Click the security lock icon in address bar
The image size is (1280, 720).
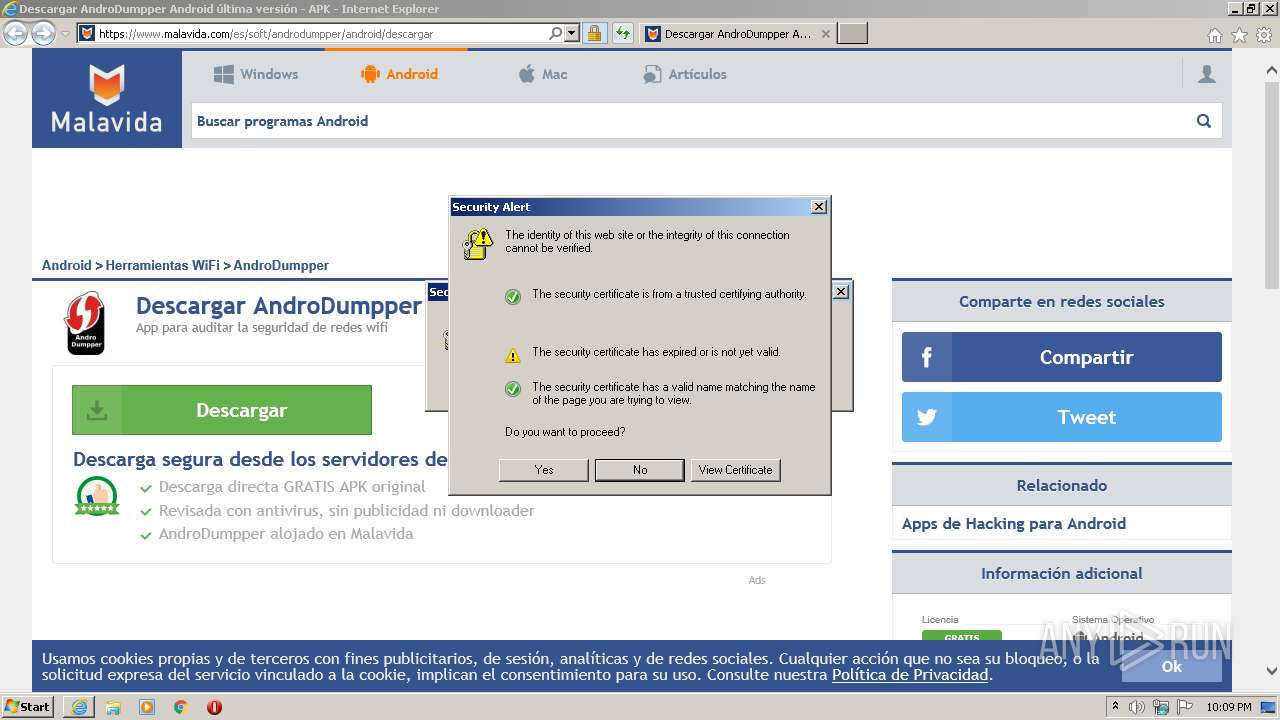595,33
